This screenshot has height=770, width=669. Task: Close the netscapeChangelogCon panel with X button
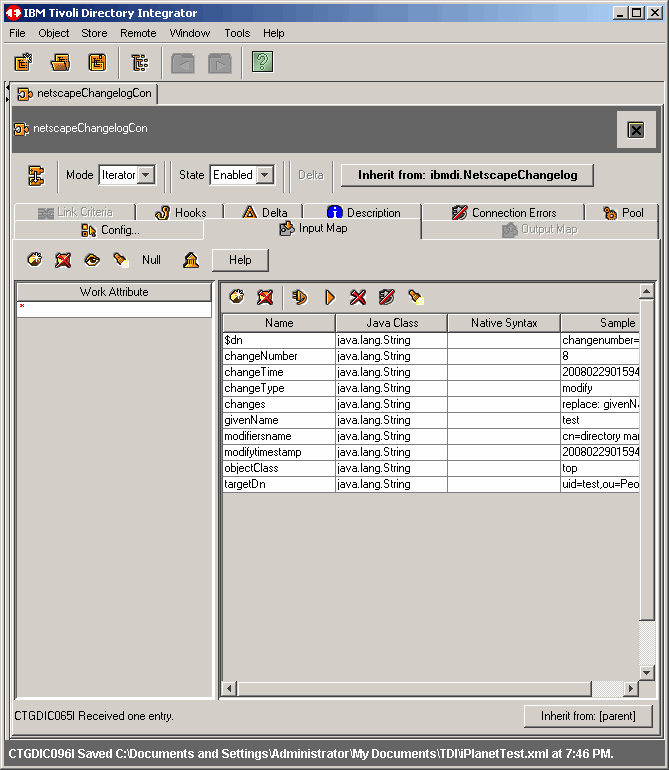(635, 130)
